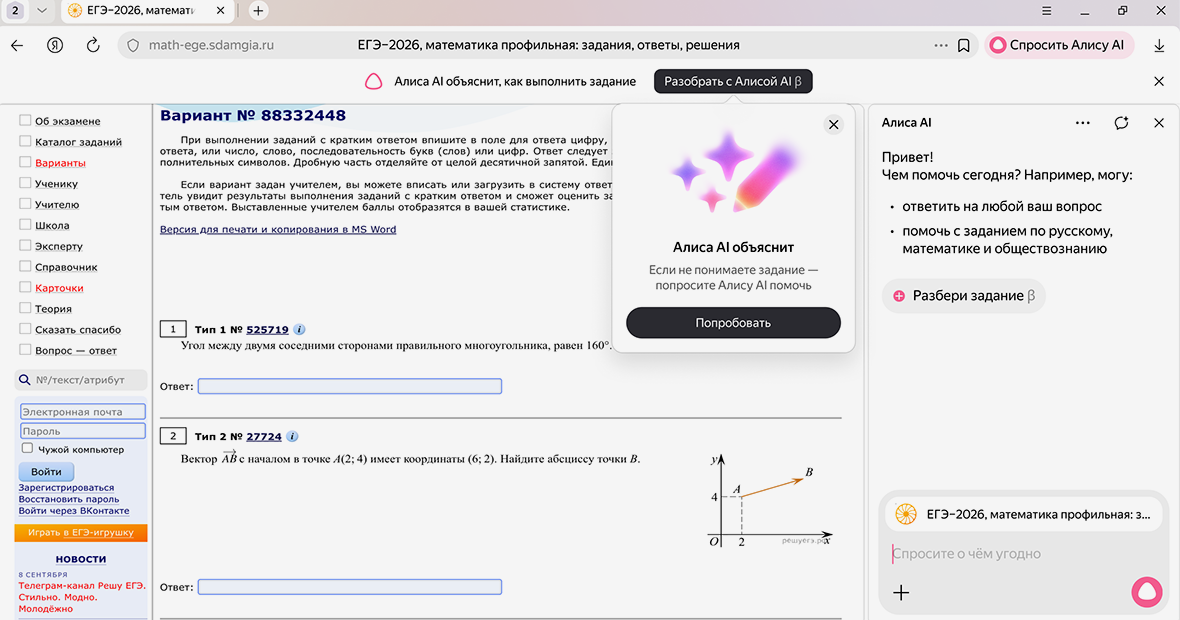The height and width of the screenshot is (620, 1180).
Task: Check the "Каталог заданий" sidebar box
Action: (26, 141)
